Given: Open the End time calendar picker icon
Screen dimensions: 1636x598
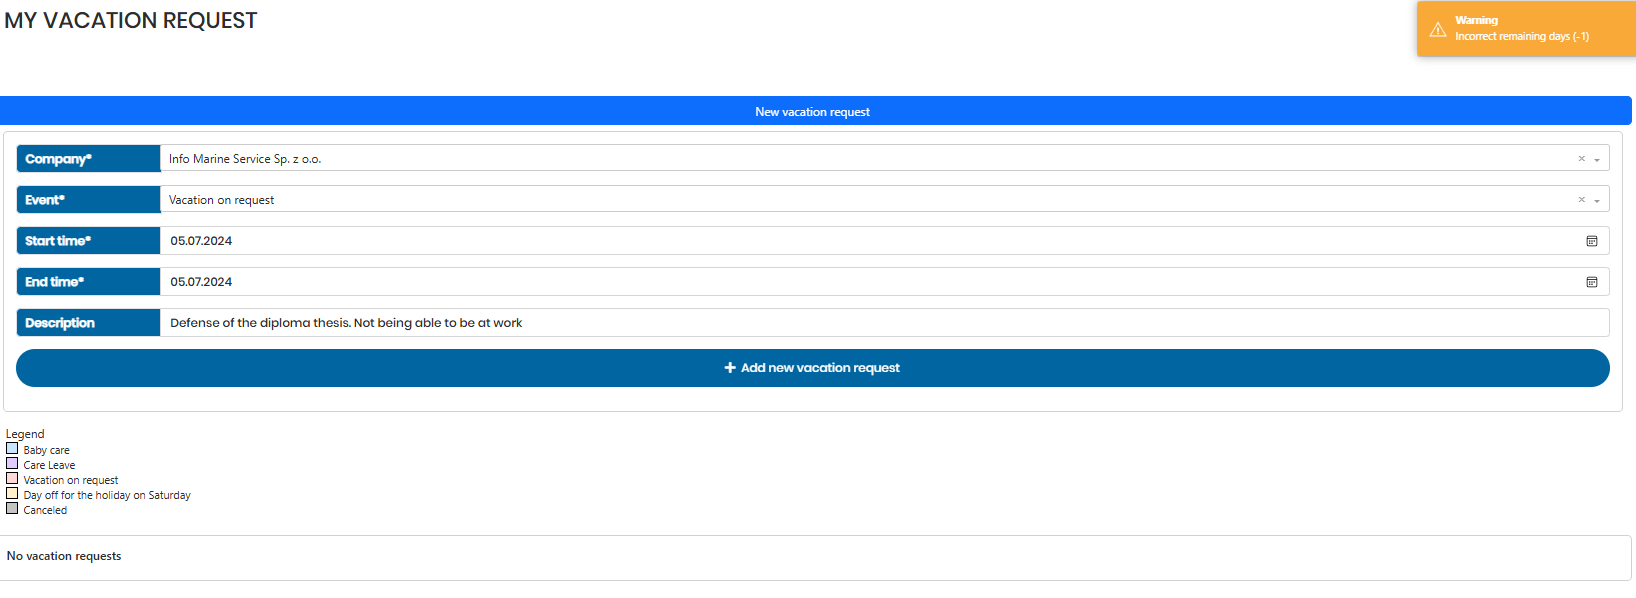Looking at the screenshot, I should point(1592,282).
